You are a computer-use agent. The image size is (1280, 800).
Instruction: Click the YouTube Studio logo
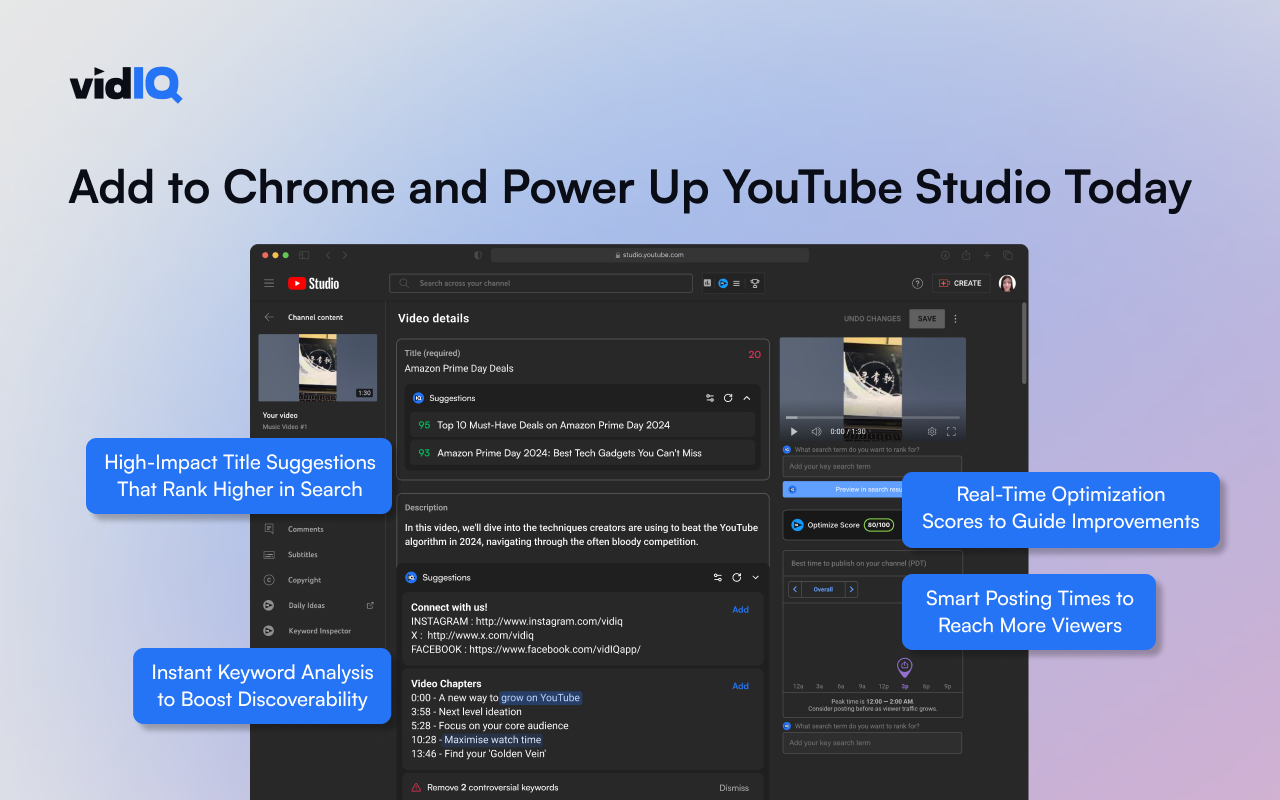pyautogui.click(x=314, y=283)
